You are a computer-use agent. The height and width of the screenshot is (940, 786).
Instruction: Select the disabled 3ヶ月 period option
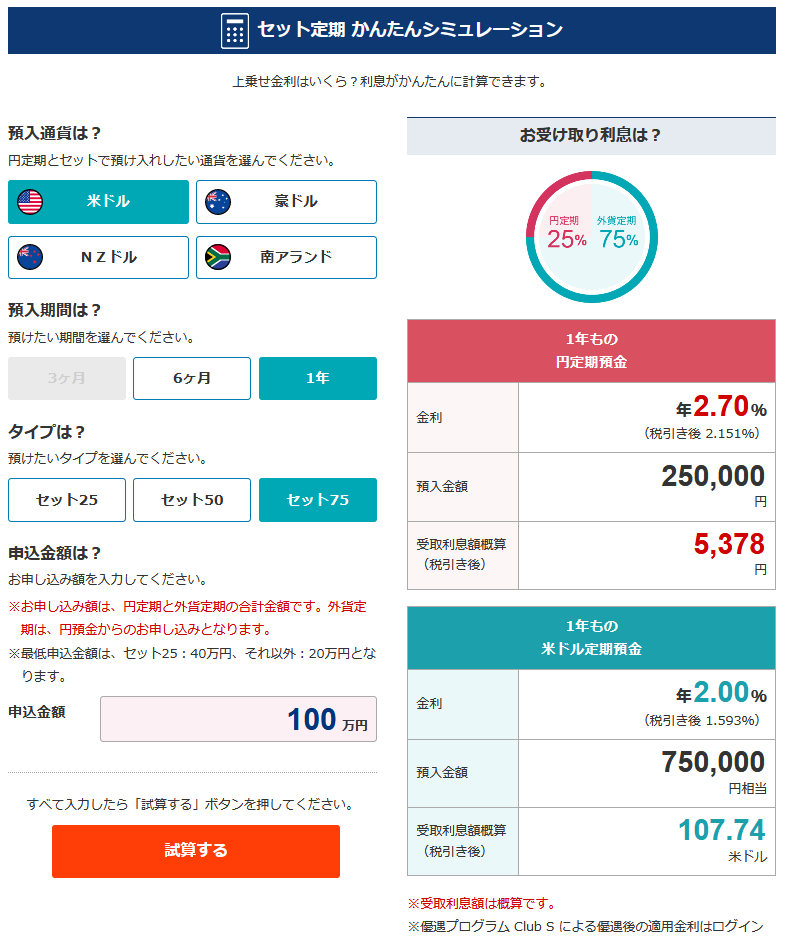(67, 378)
